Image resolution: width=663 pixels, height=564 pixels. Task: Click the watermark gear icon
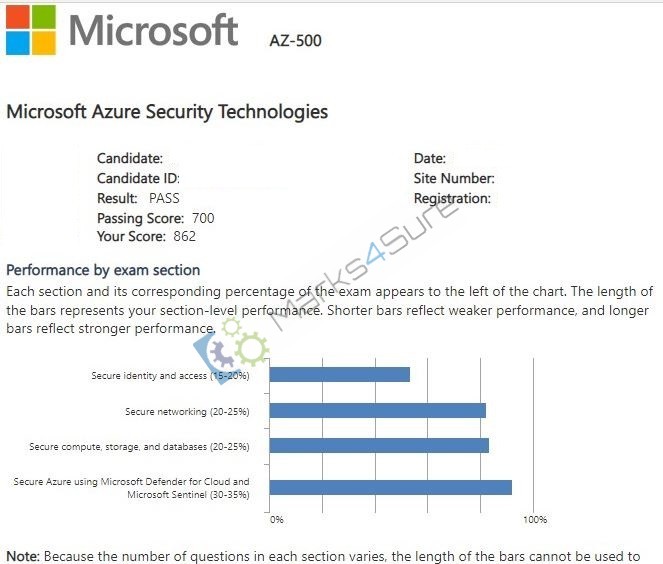tap(230, 351)
